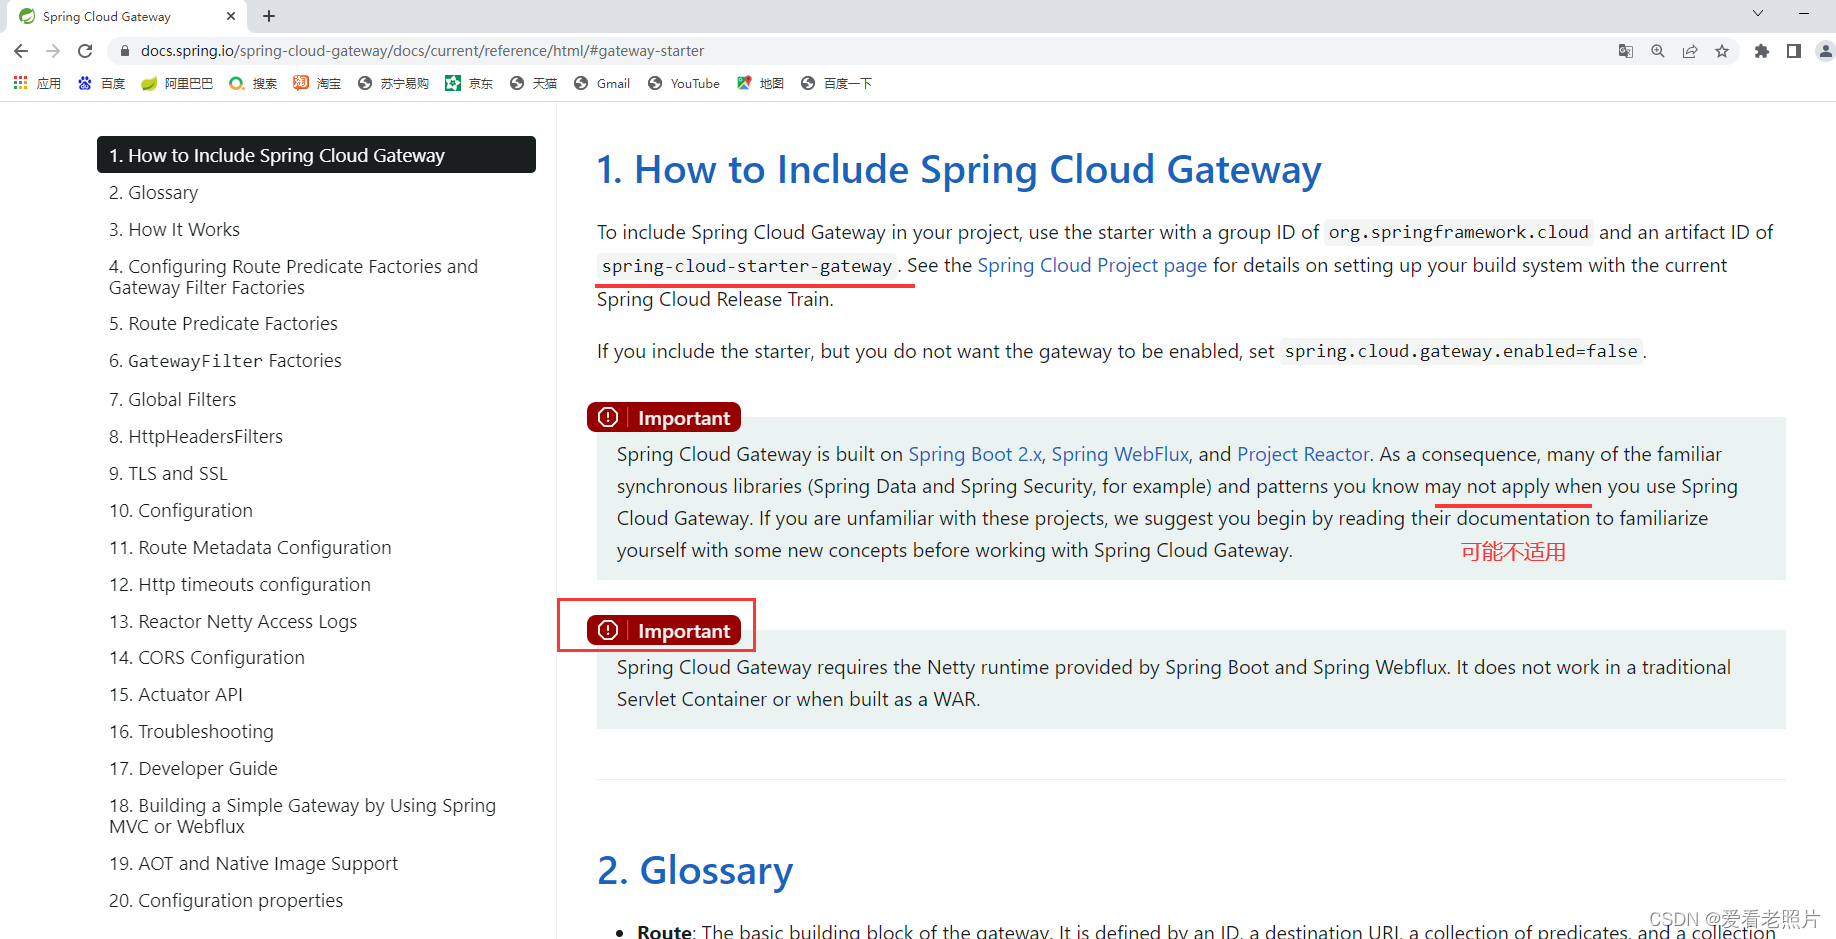Go to '3. How It Works' in sidebar

174,229
